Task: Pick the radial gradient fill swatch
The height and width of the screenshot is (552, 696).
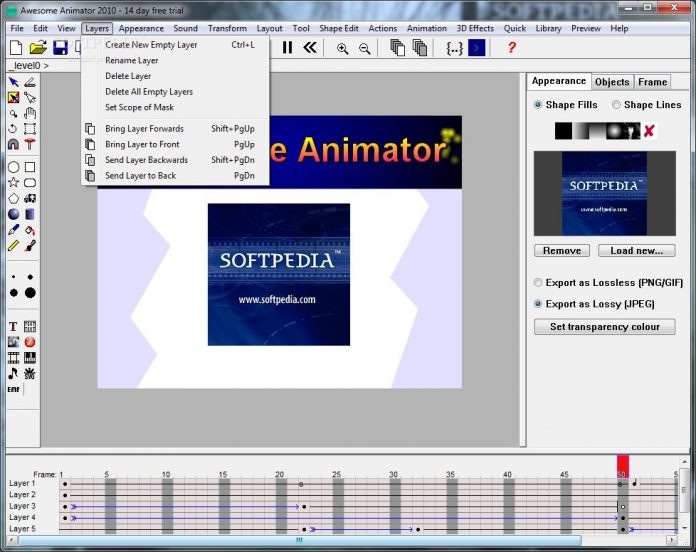Action: [615, 131]
